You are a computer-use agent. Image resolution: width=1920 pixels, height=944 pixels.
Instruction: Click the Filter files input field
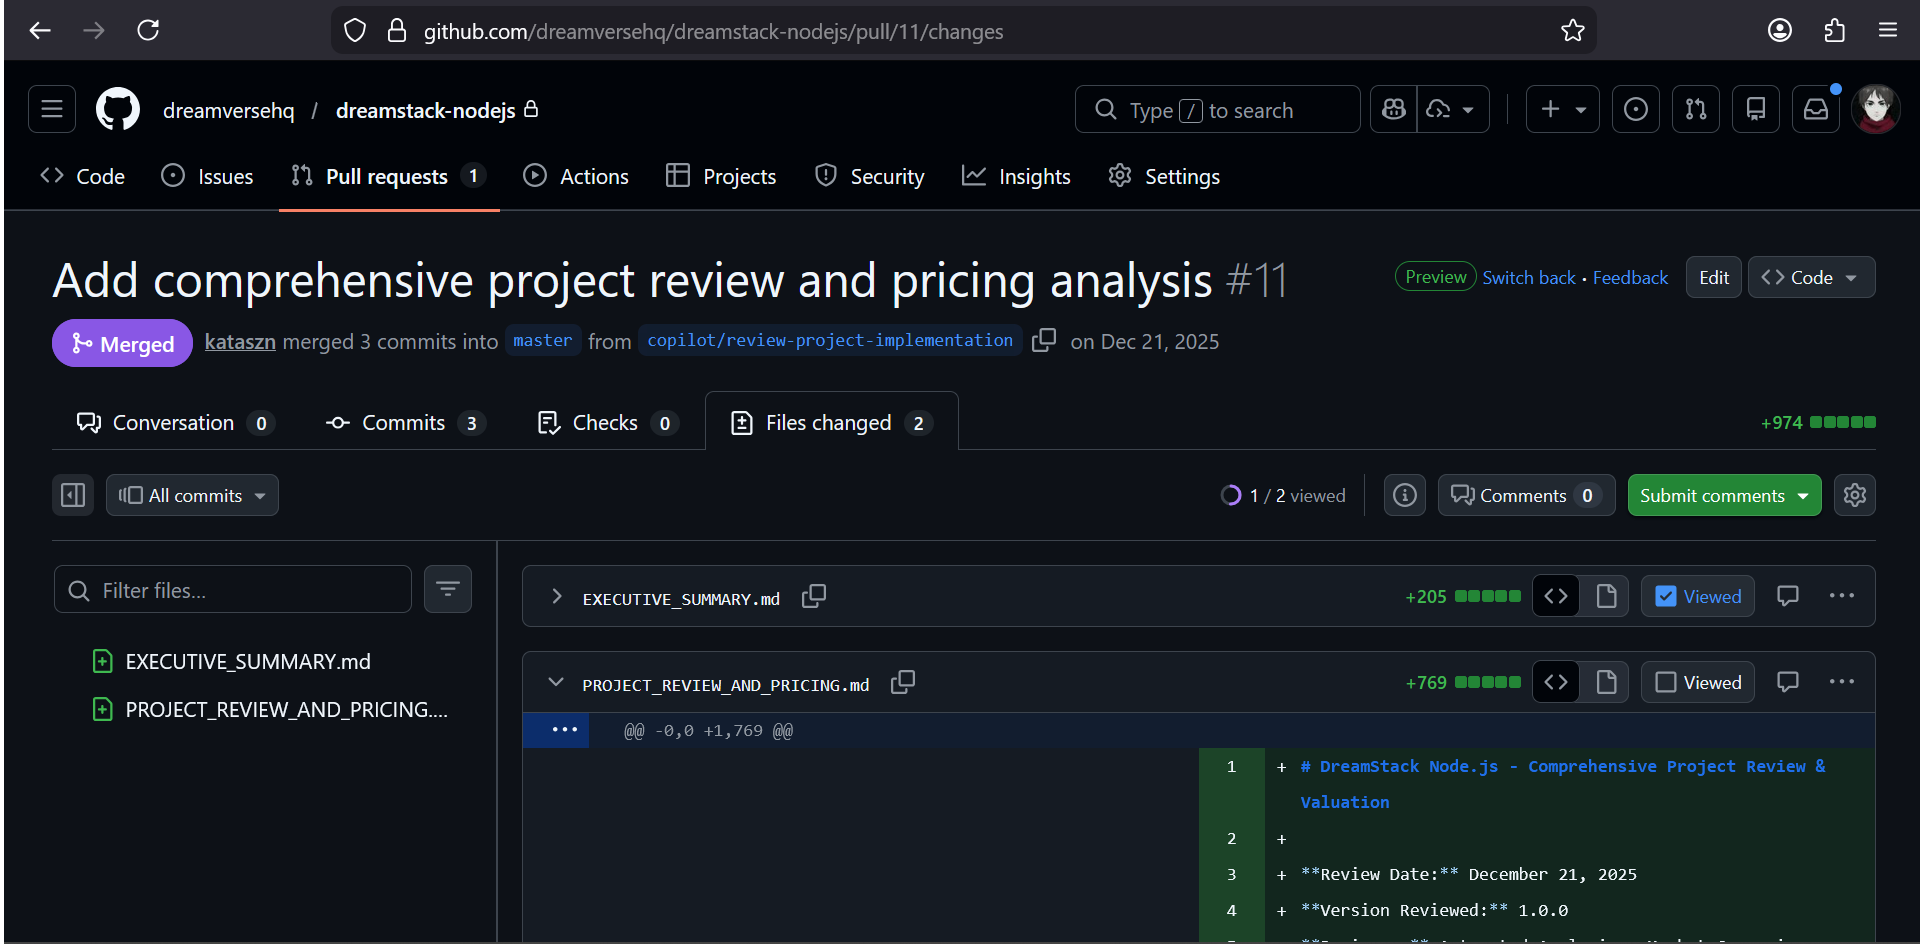[x=232, y=589]
